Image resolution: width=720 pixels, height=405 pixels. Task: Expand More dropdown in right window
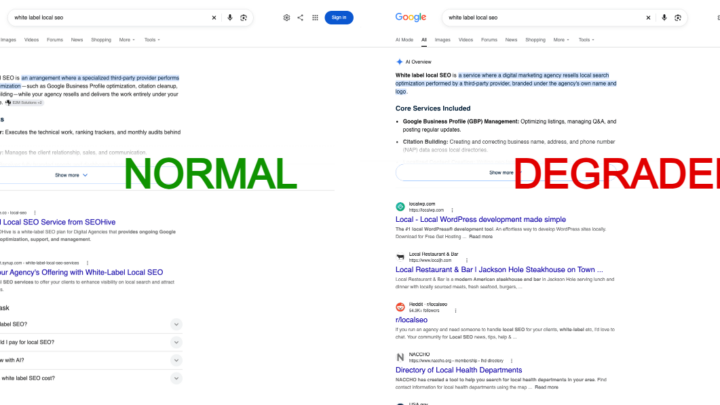pos(561,40)
